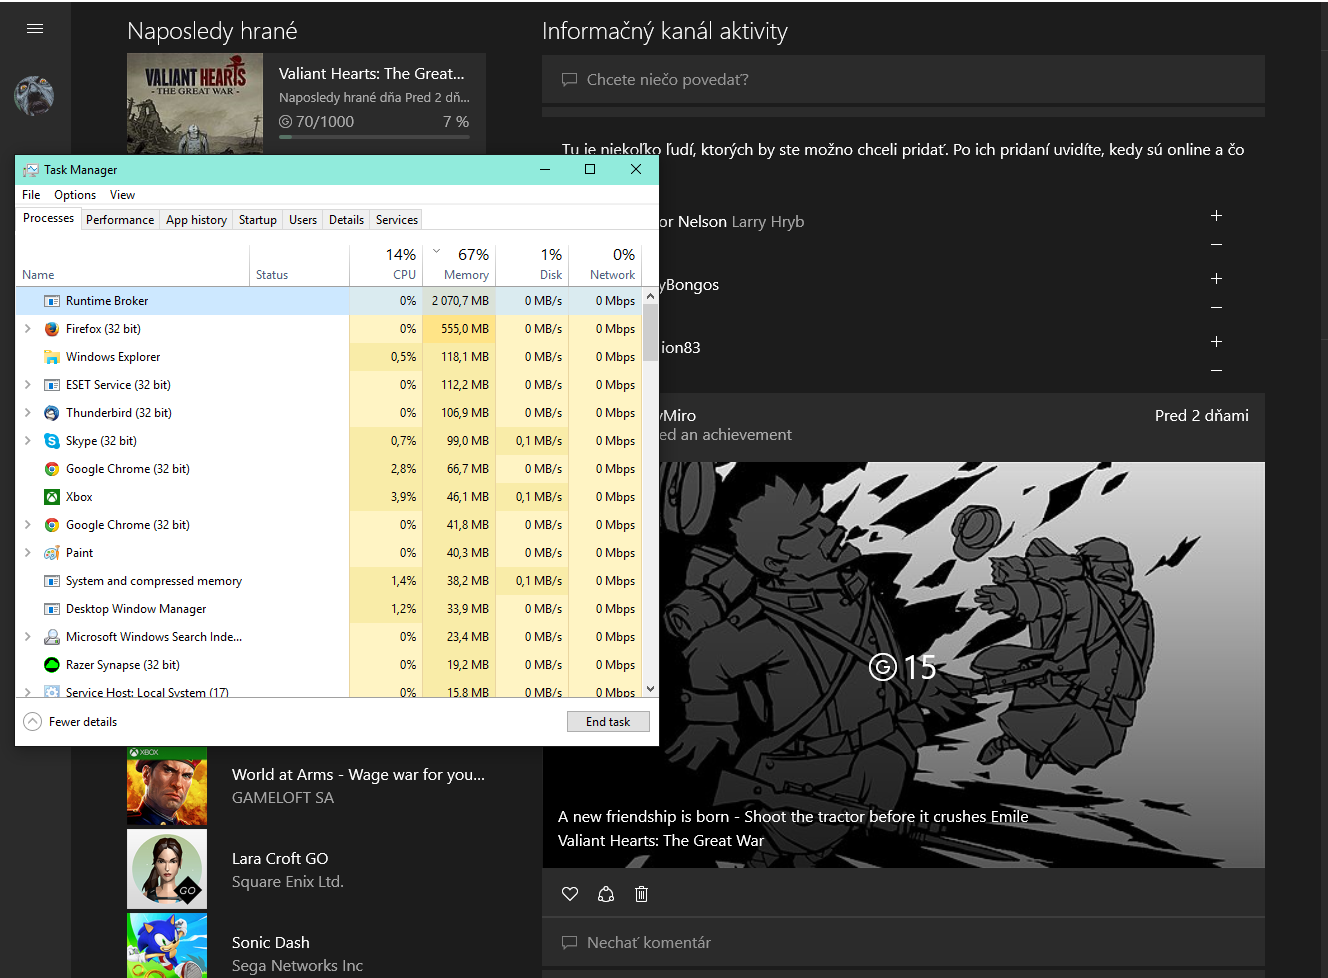Click the Skype process icon
Viewport: 1328px width, 978px height.
click(52, 441)
